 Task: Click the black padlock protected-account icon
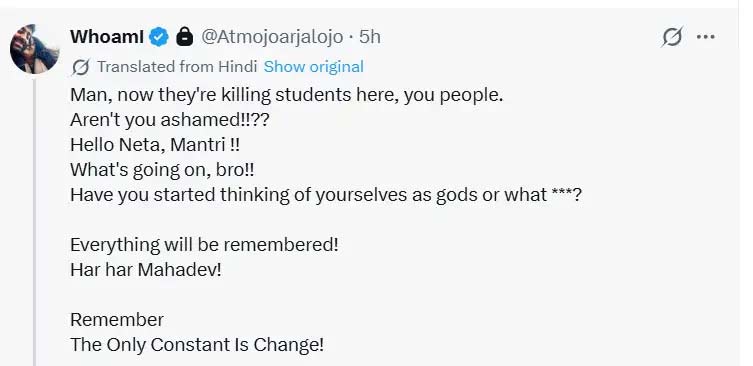coord(185,37)
